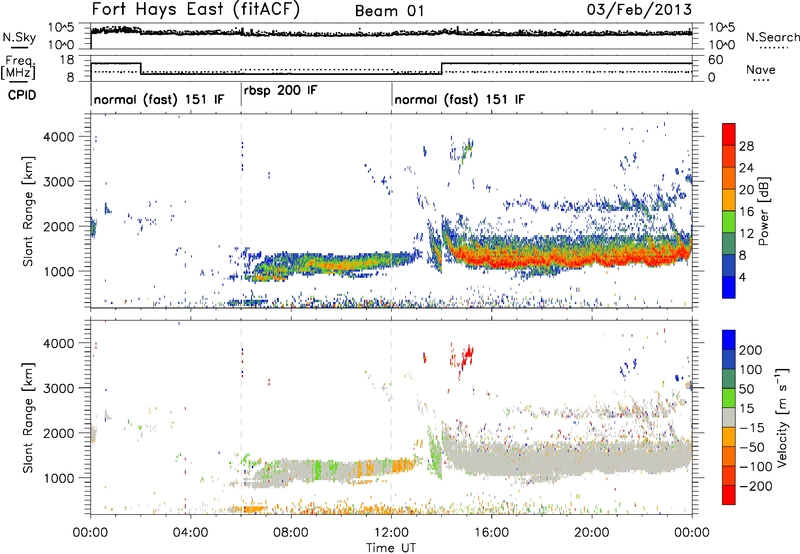Pick the bright blue top velocity colorbar swatch
Image resolution: width=800 pixels, height=554 pixels.
[x=729, y=340]
